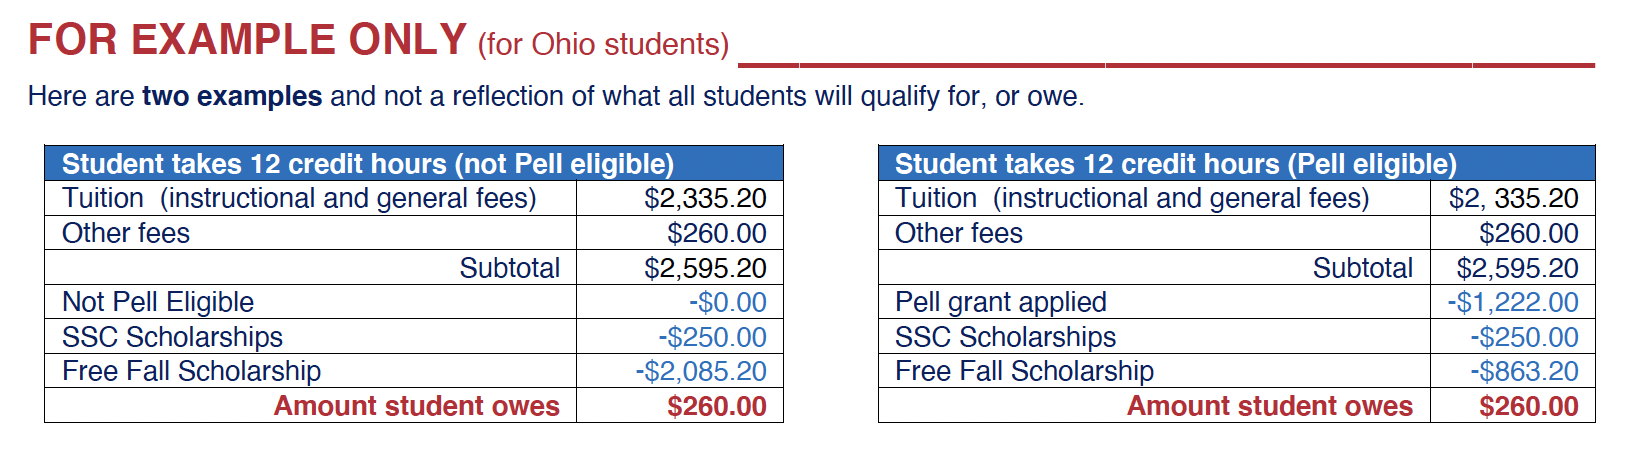Select the "(Pell eligible)" table header on right

[x=1175, y=164]
